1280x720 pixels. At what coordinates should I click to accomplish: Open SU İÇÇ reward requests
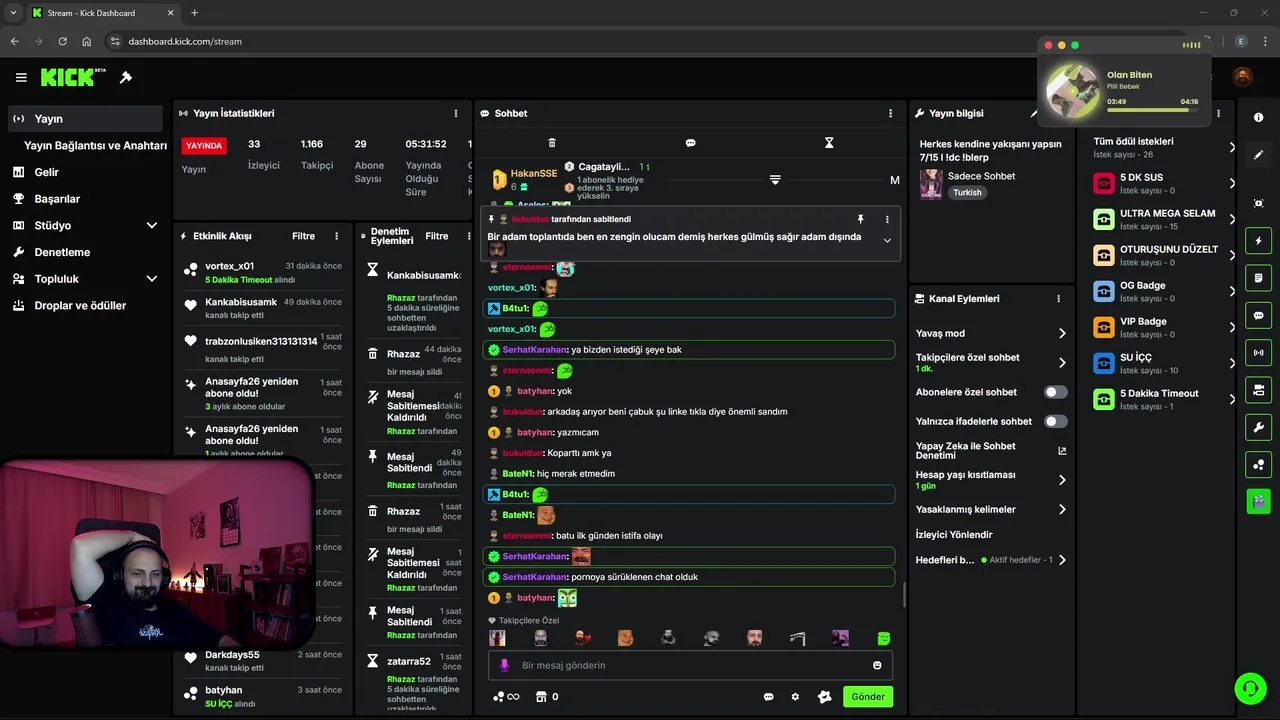(1163, 363)
